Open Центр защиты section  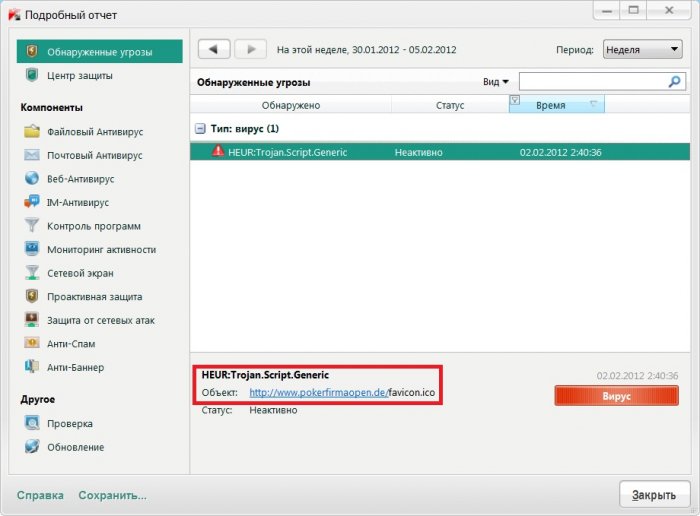coord(80,75)
